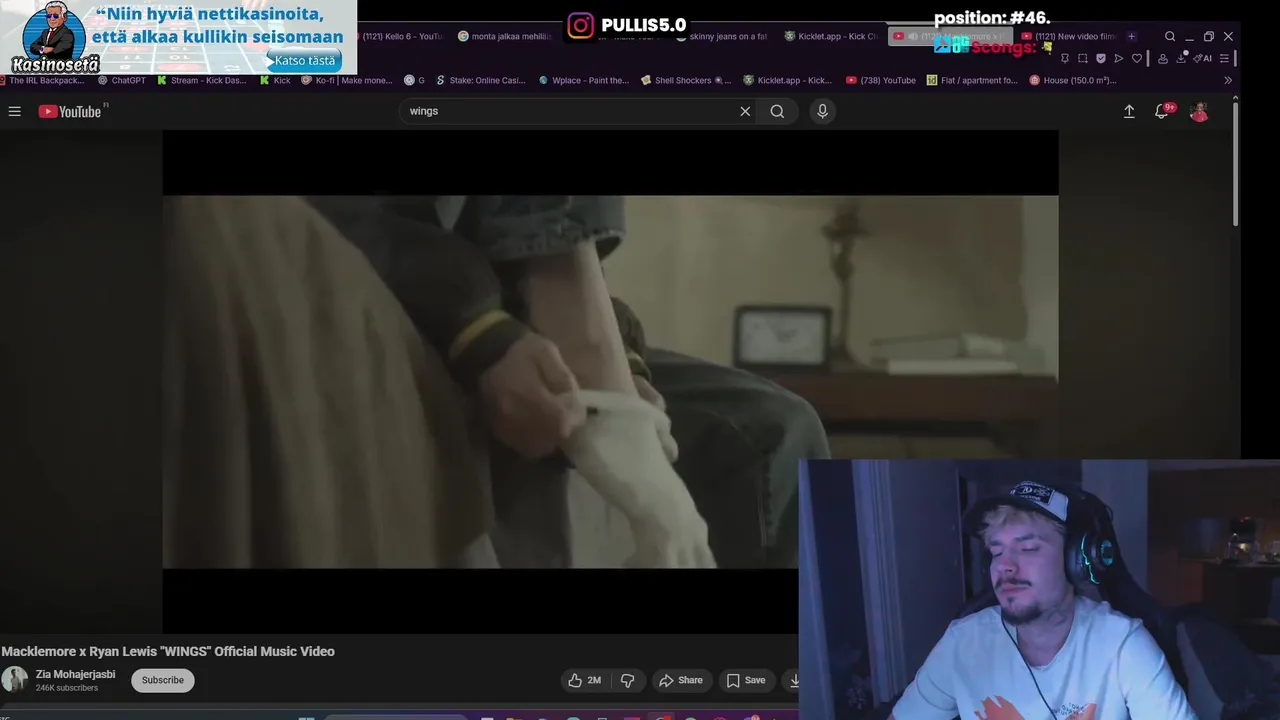Open the browser downloads icon
This screenshot has width=1280, height=720.
(x=1180, y=58)
